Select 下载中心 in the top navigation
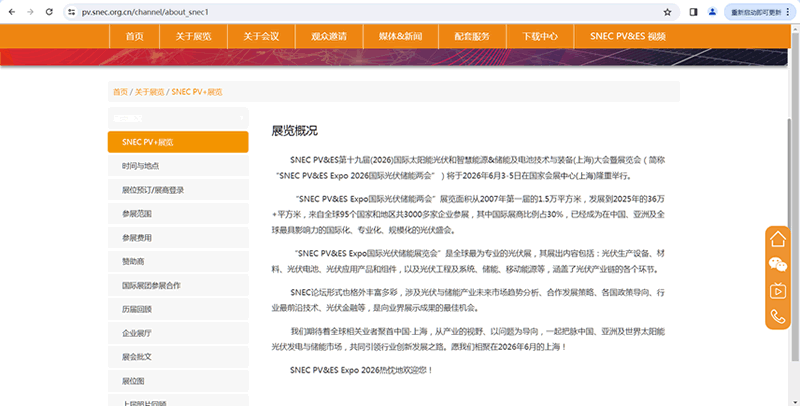The width and height of the screenshot is (800, 406). click(540, 36)
